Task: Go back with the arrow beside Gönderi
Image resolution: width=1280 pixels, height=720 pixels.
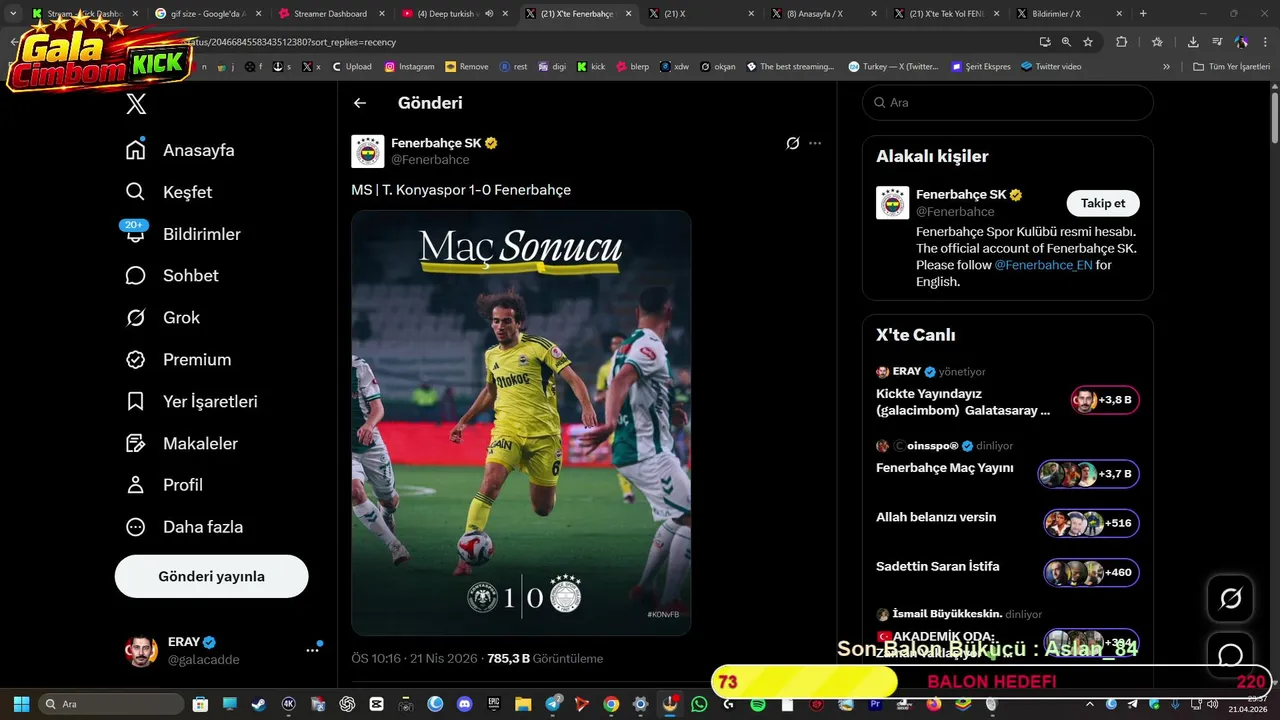Action: pyautogui.click(x=360, y=103)
